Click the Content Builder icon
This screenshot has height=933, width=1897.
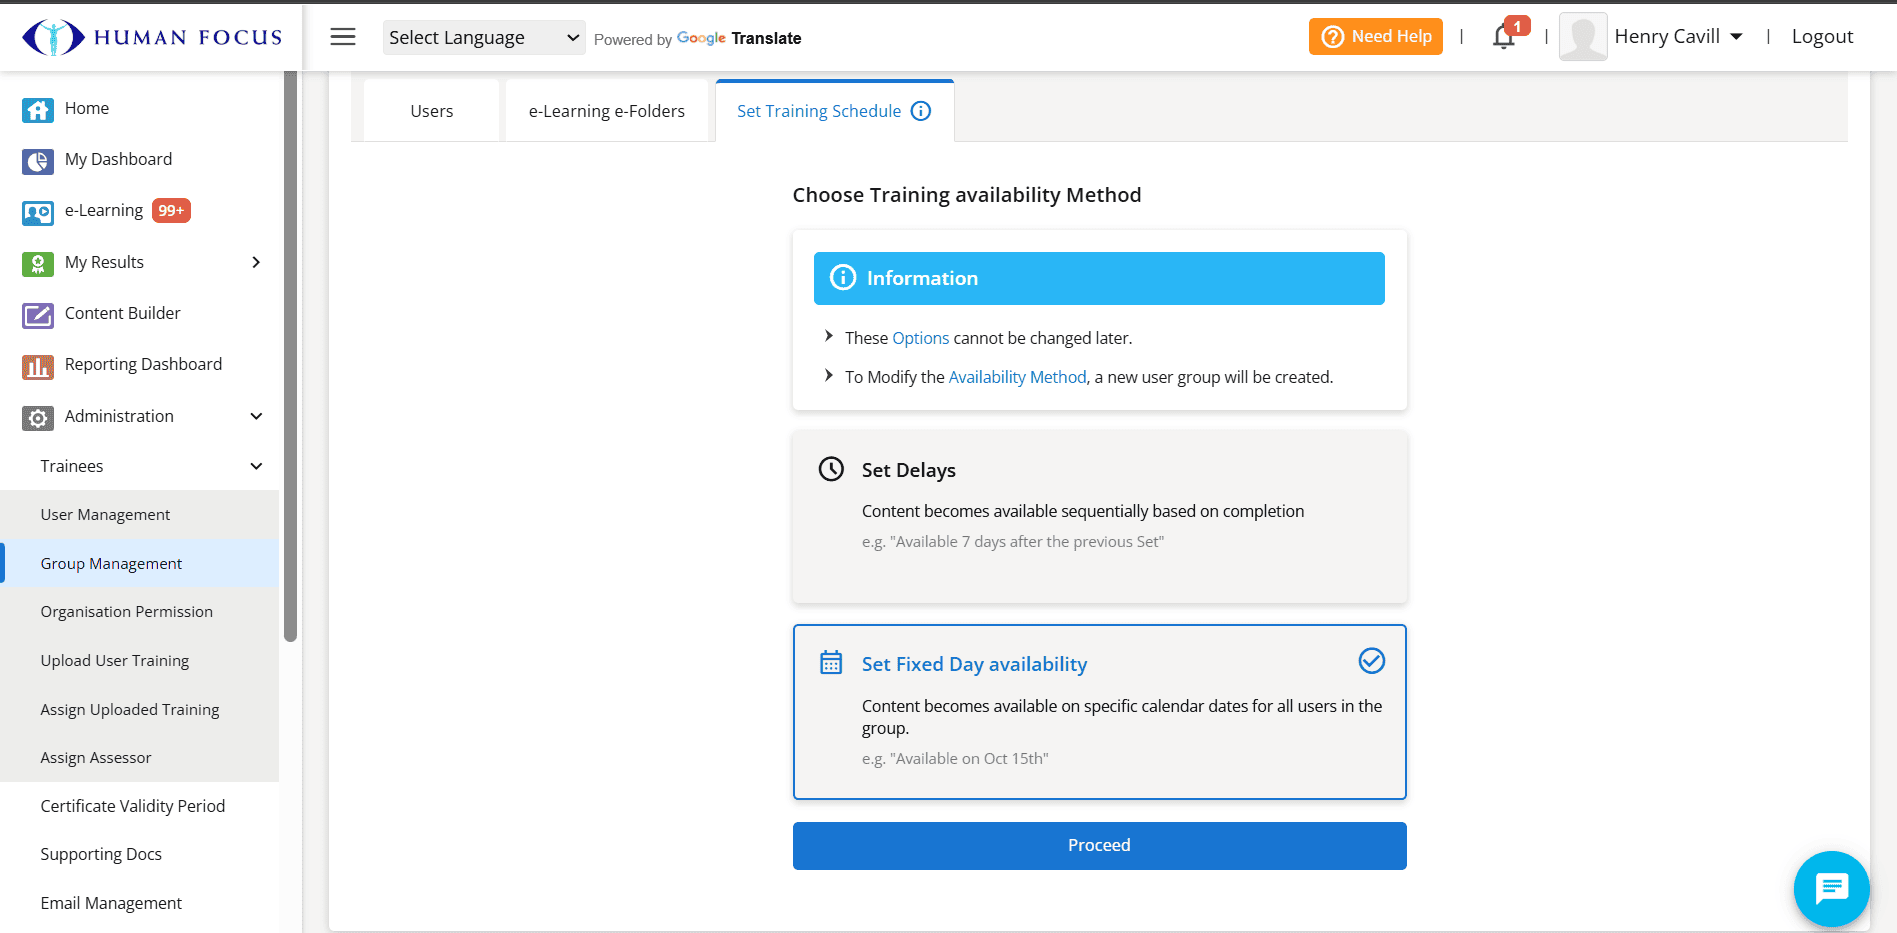click(37, 315)
